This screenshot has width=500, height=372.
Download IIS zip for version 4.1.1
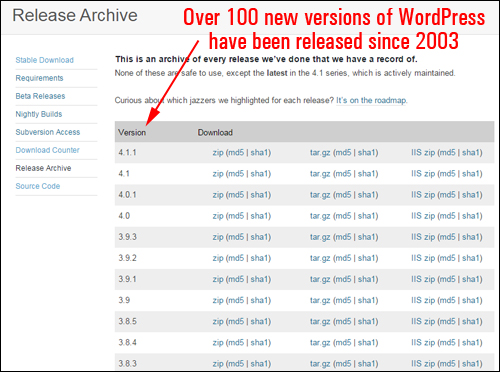tap(423, 153)
